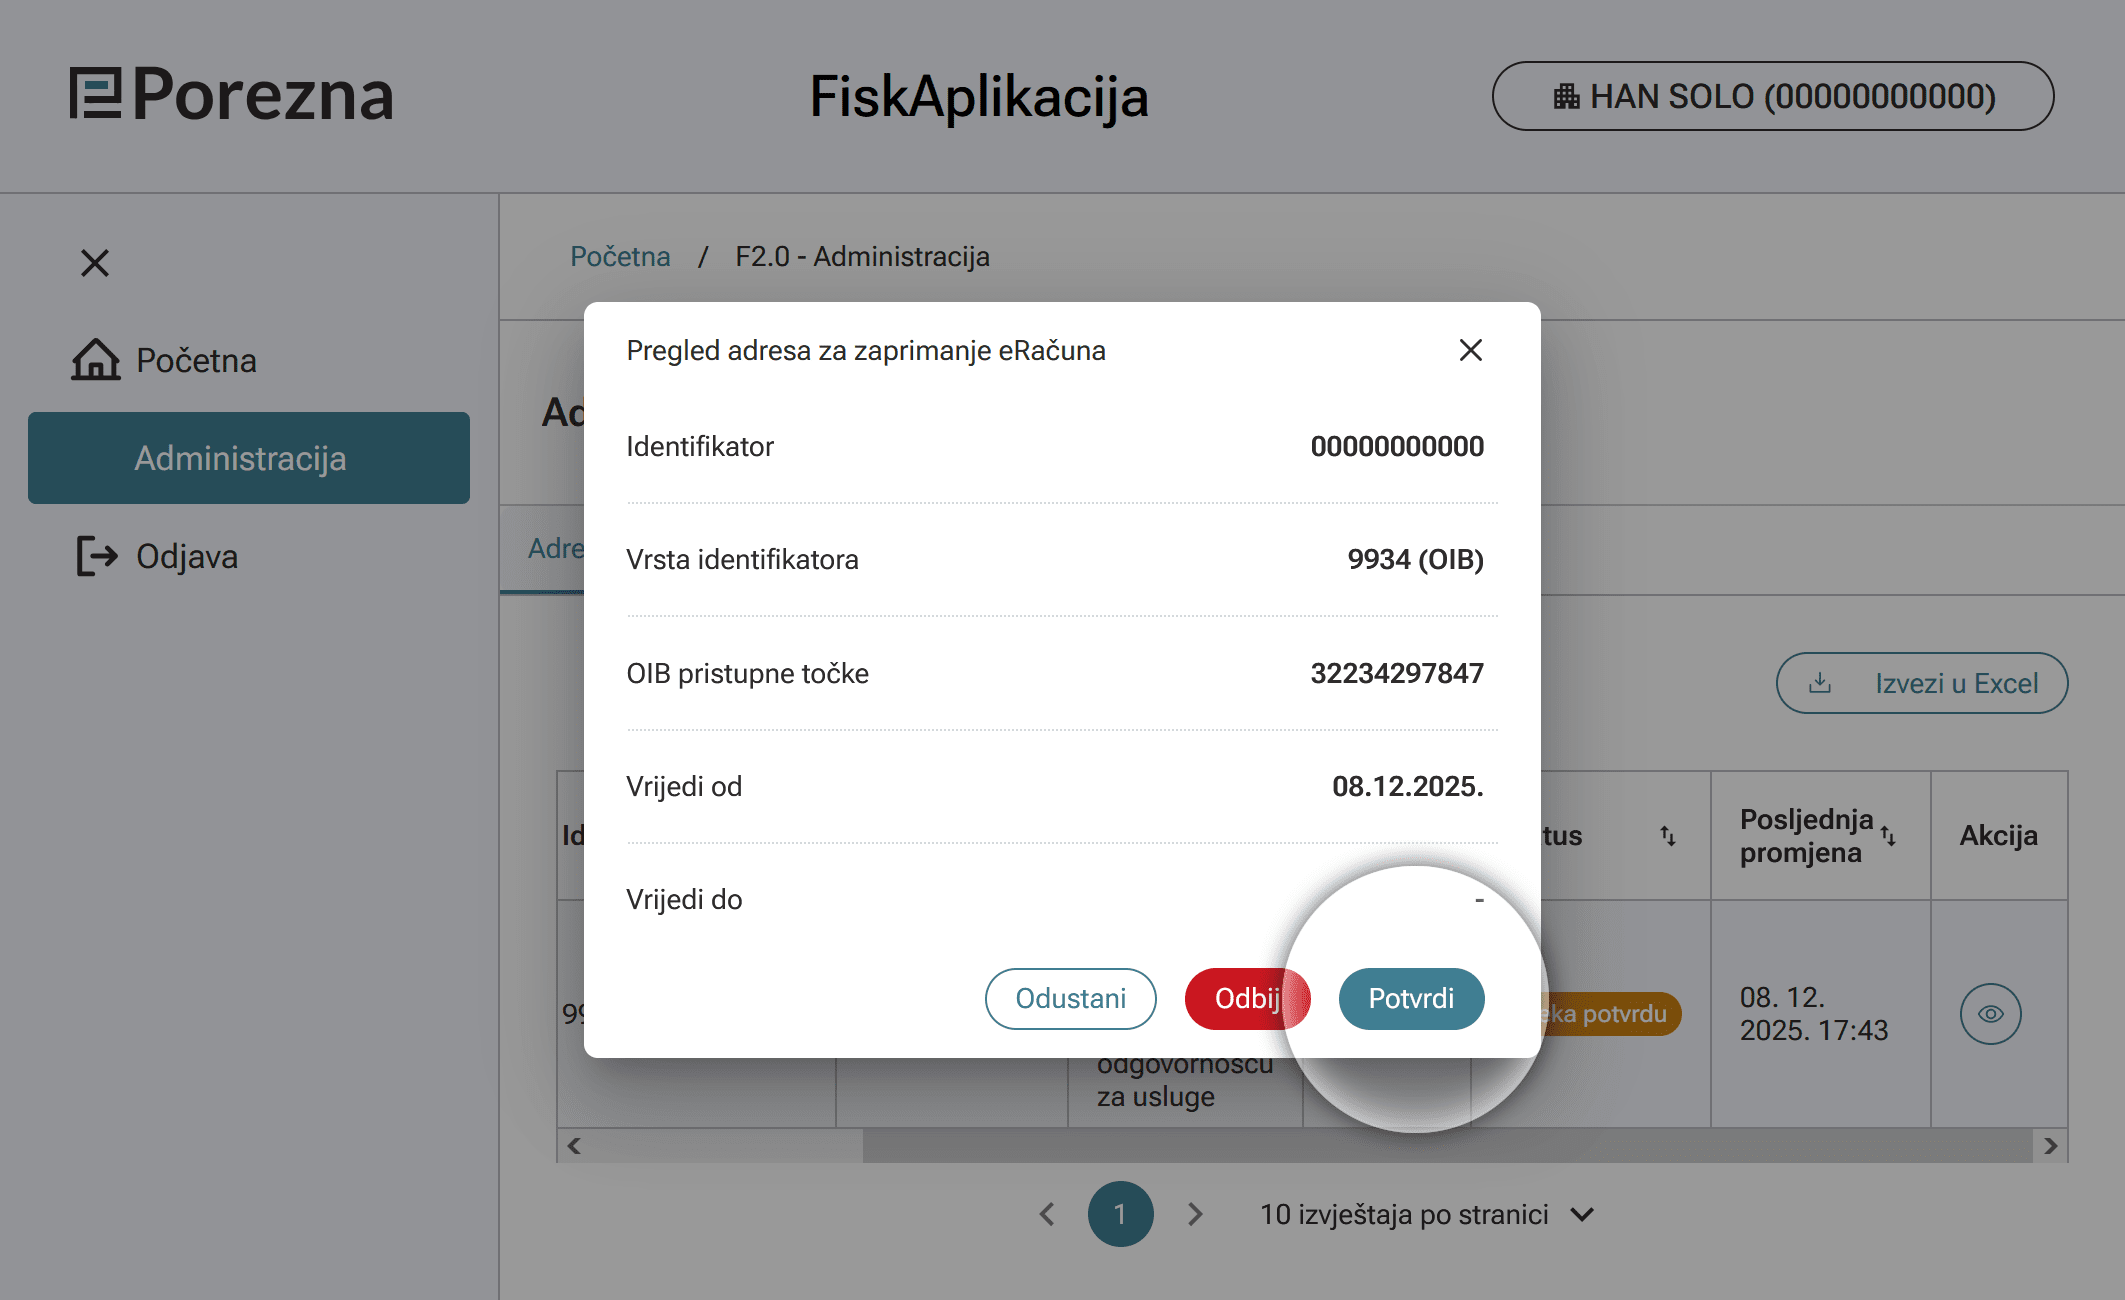Click the eye icon in Akcija column

(1990, 1014)
